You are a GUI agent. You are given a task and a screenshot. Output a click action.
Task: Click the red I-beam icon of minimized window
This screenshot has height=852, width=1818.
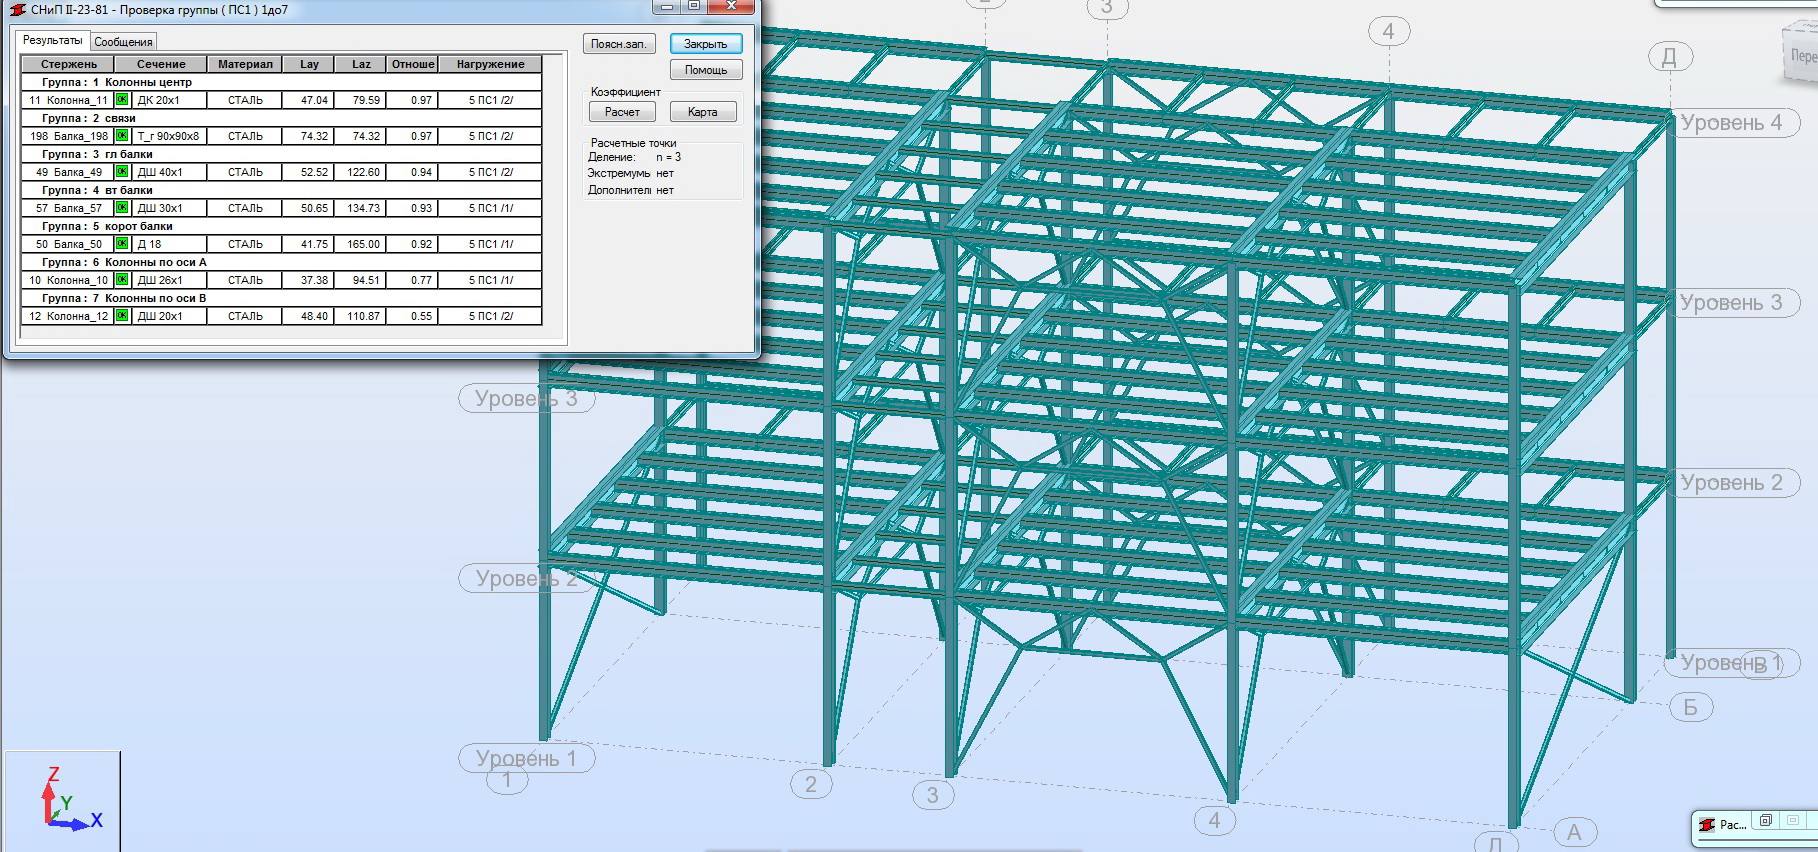(x=1707, y=825)
